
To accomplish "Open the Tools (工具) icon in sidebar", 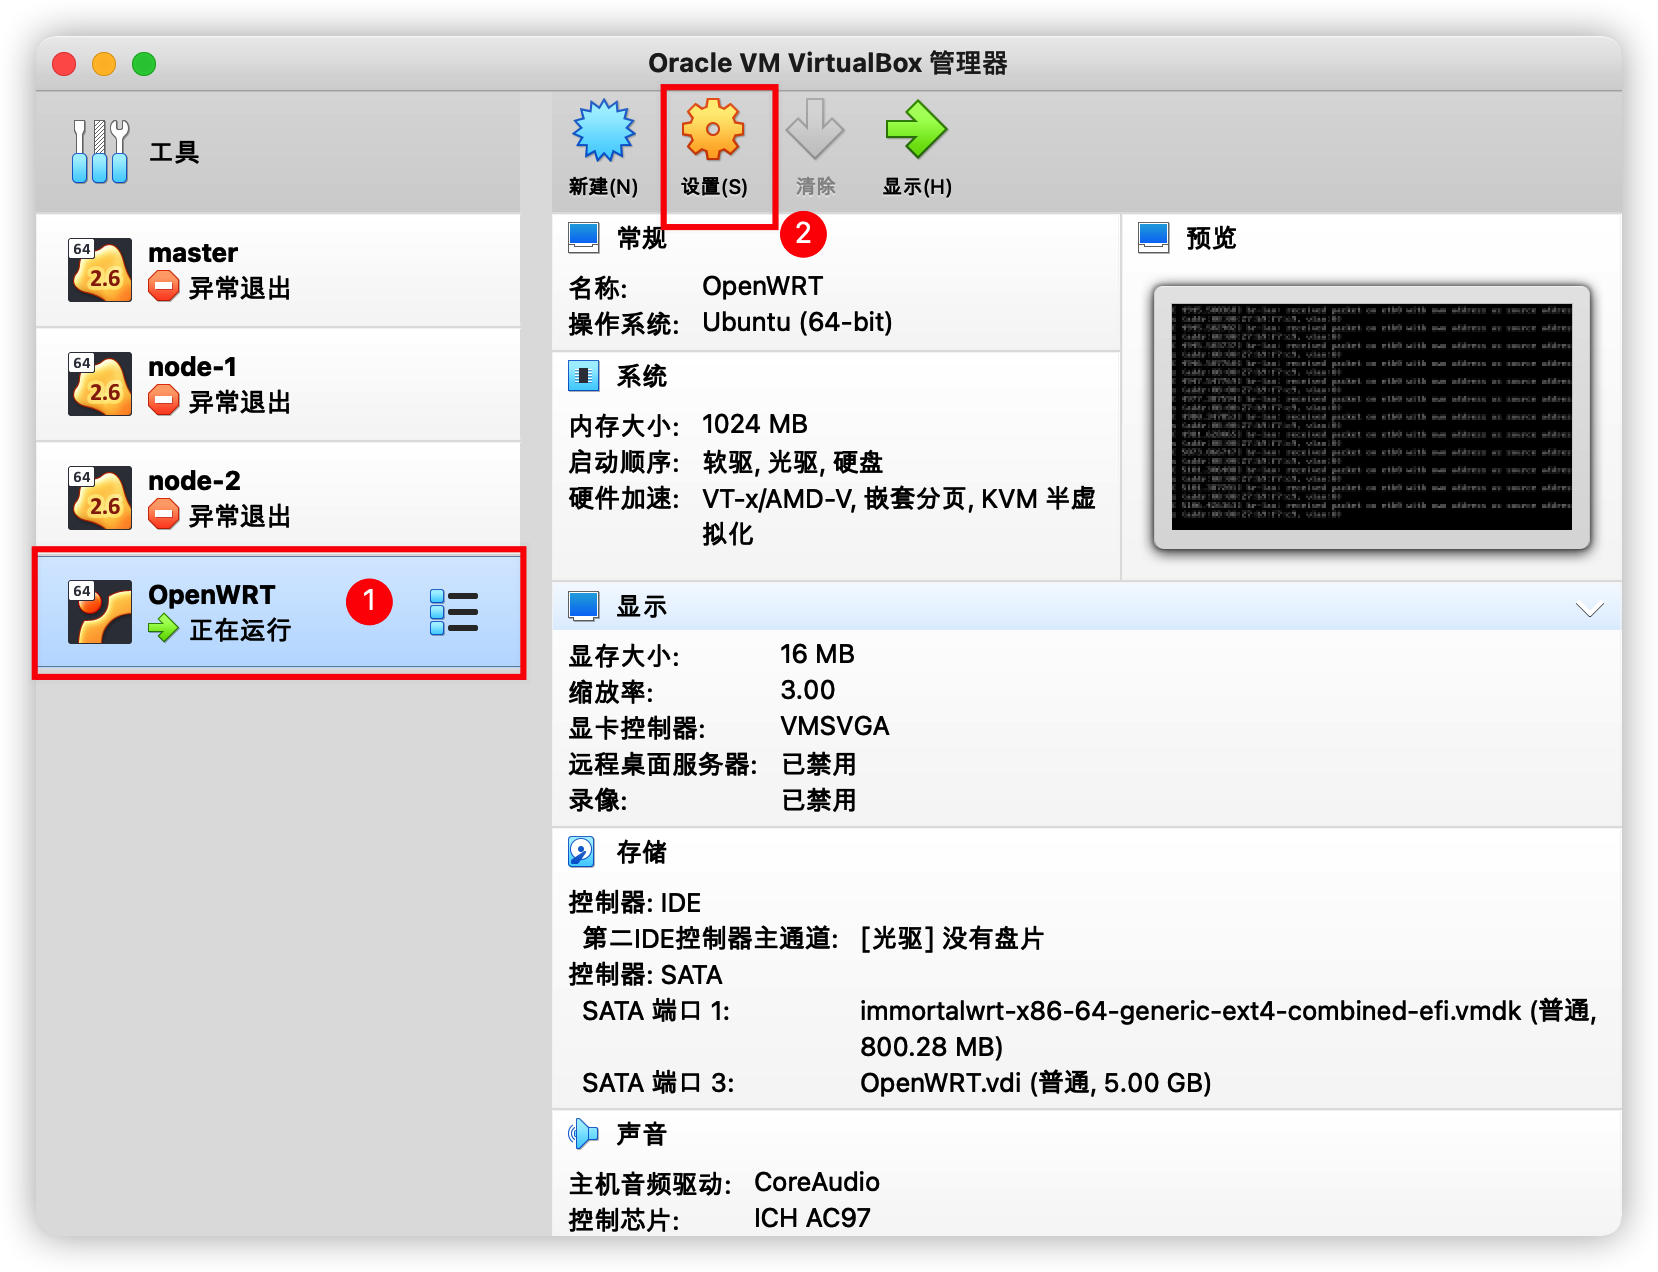I will tap(100, 152).
